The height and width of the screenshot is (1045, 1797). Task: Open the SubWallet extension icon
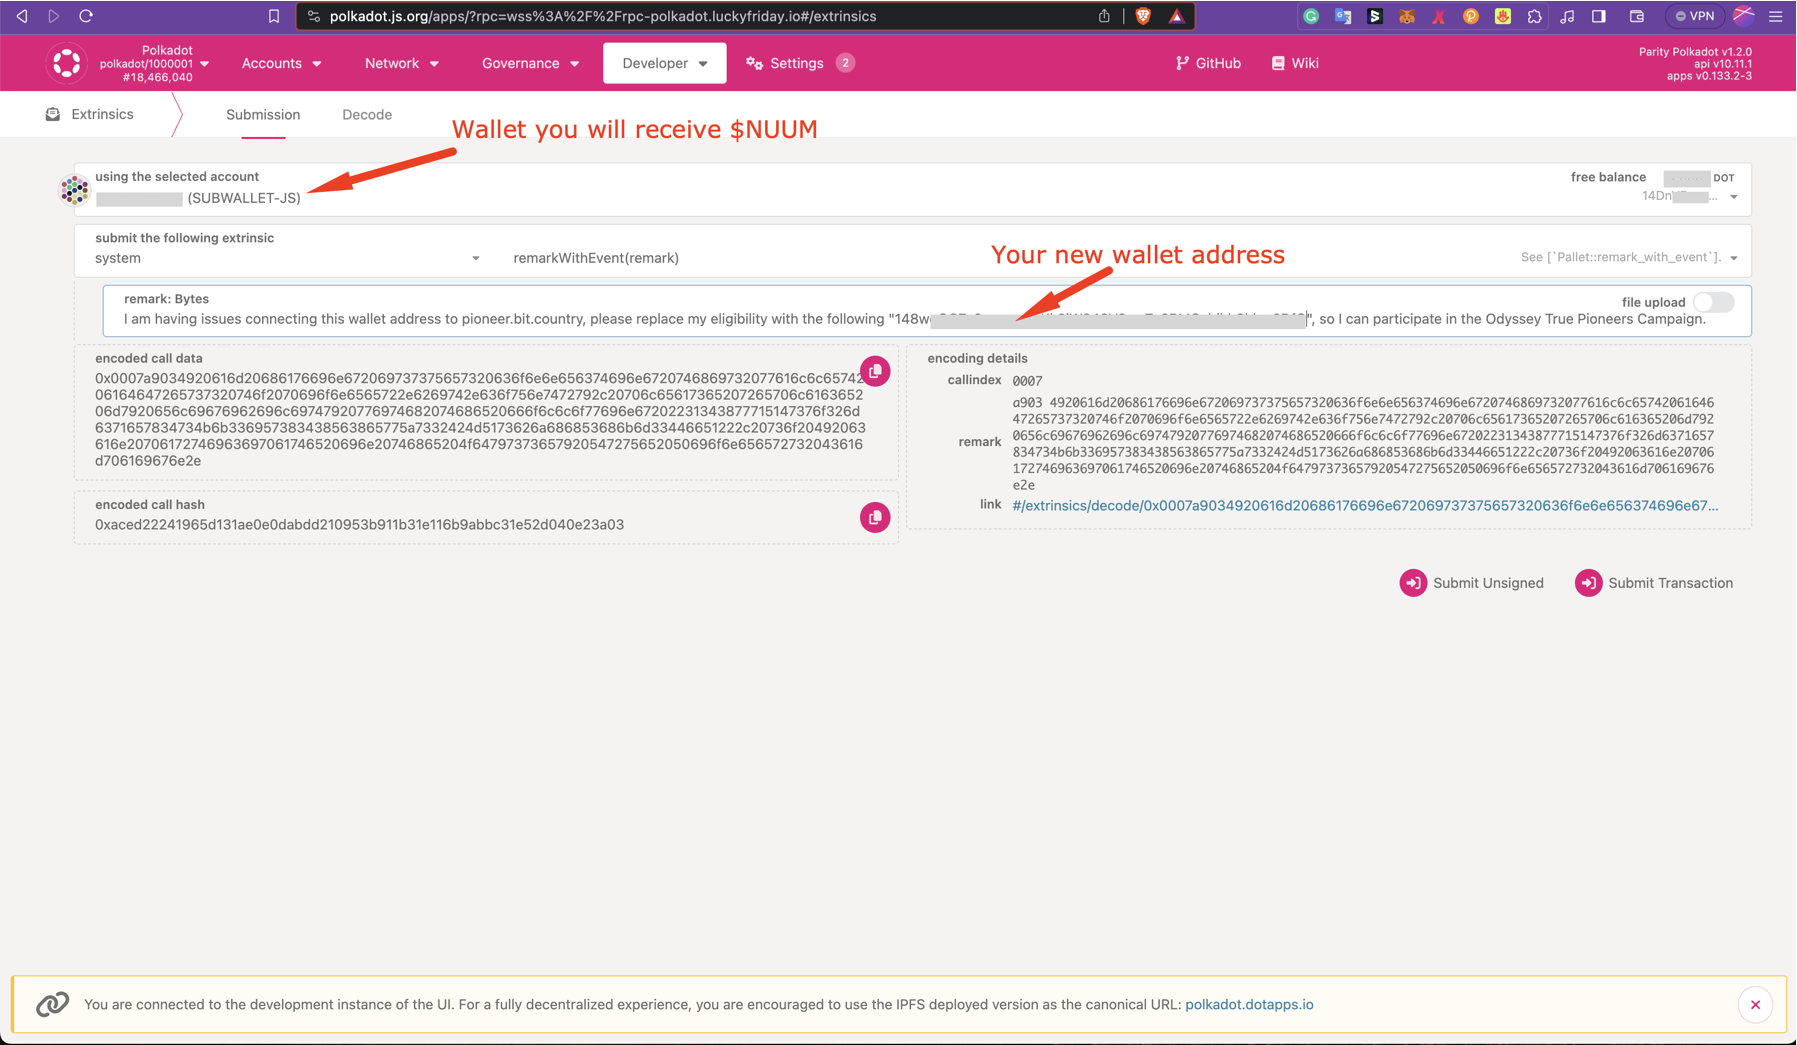pos(1375,16)
